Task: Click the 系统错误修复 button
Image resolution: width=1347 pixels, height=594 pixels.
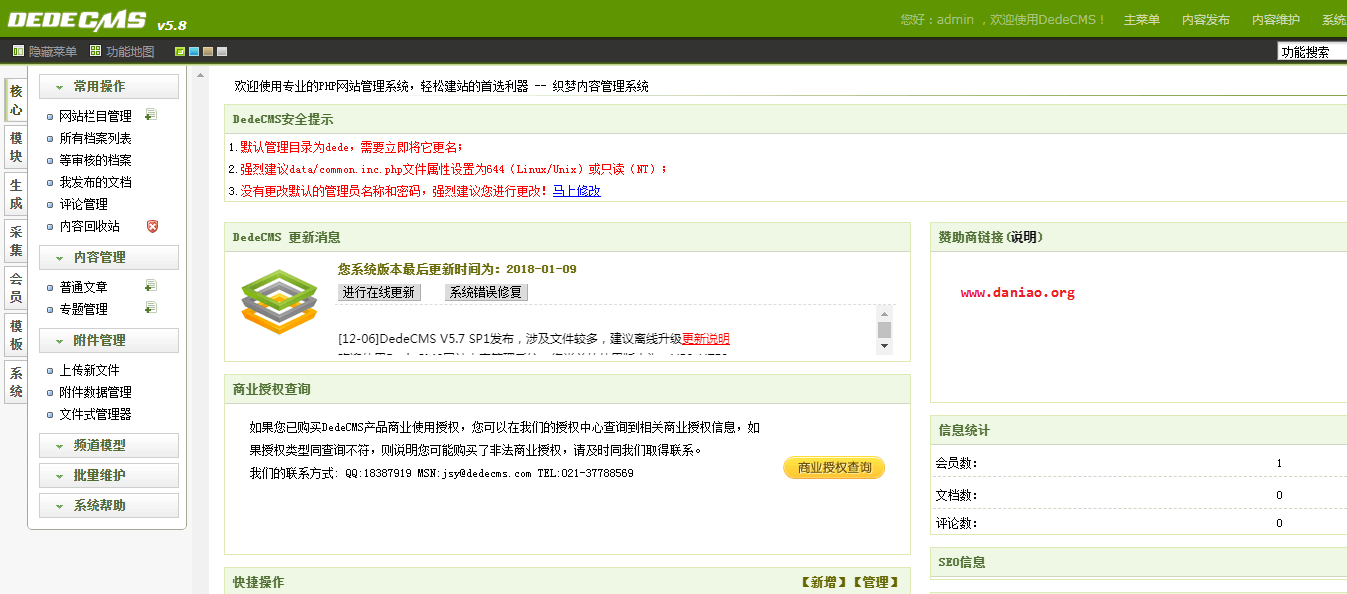Action: click(485, 292)
